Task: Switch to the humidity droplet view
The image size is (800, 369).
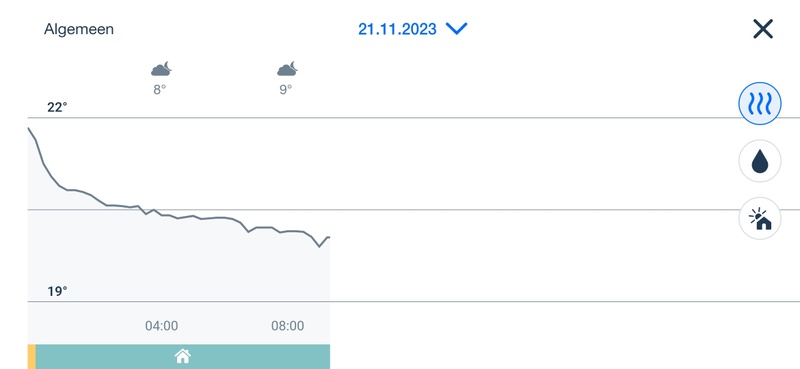Action: (760, 161)
